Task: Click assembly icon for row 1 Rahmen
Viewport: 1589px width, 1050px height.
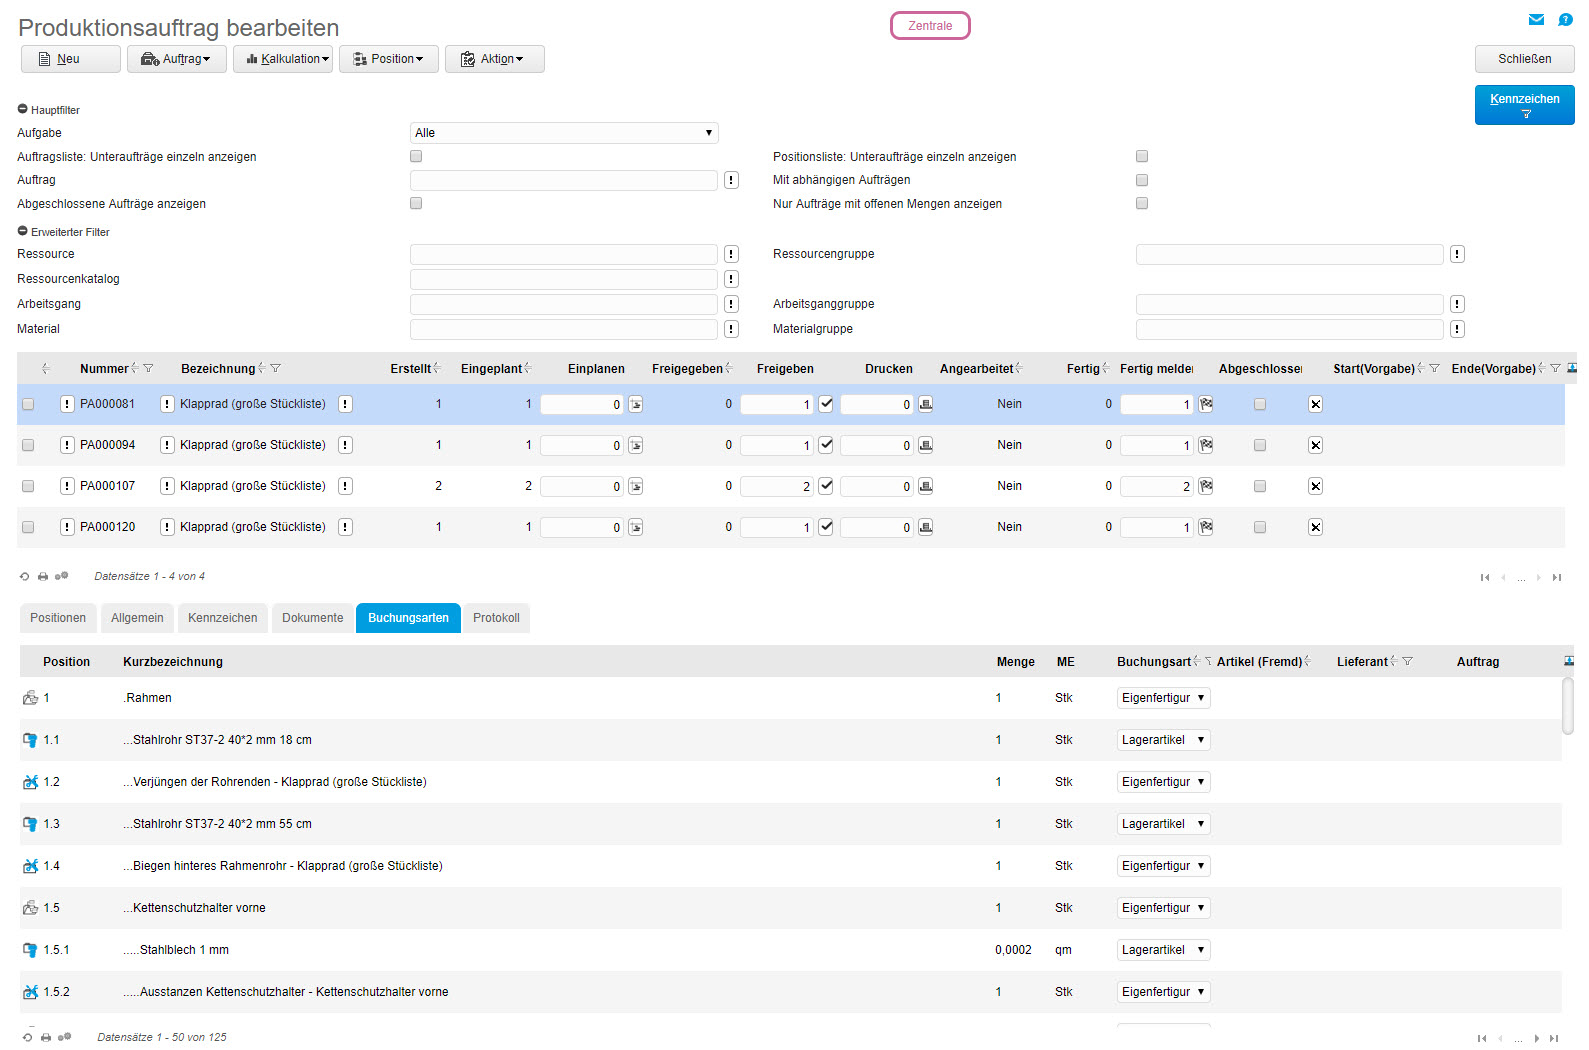Action: (30, 698)
